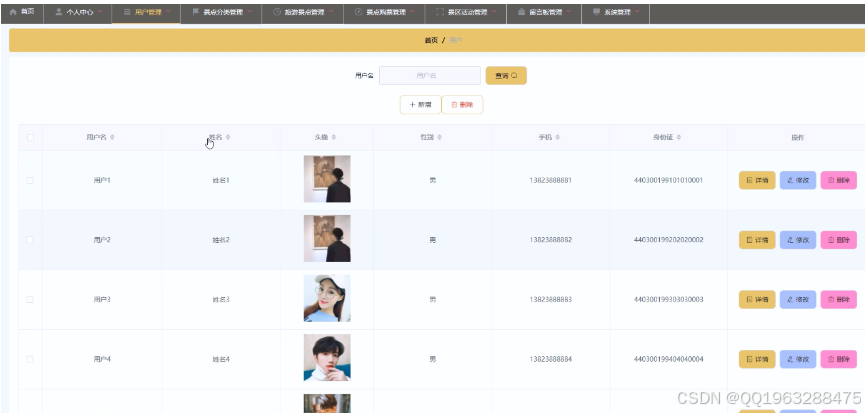Expand the 个人中心 menu arrow
This screenshot has width=865, height=413.
point(100,12)
